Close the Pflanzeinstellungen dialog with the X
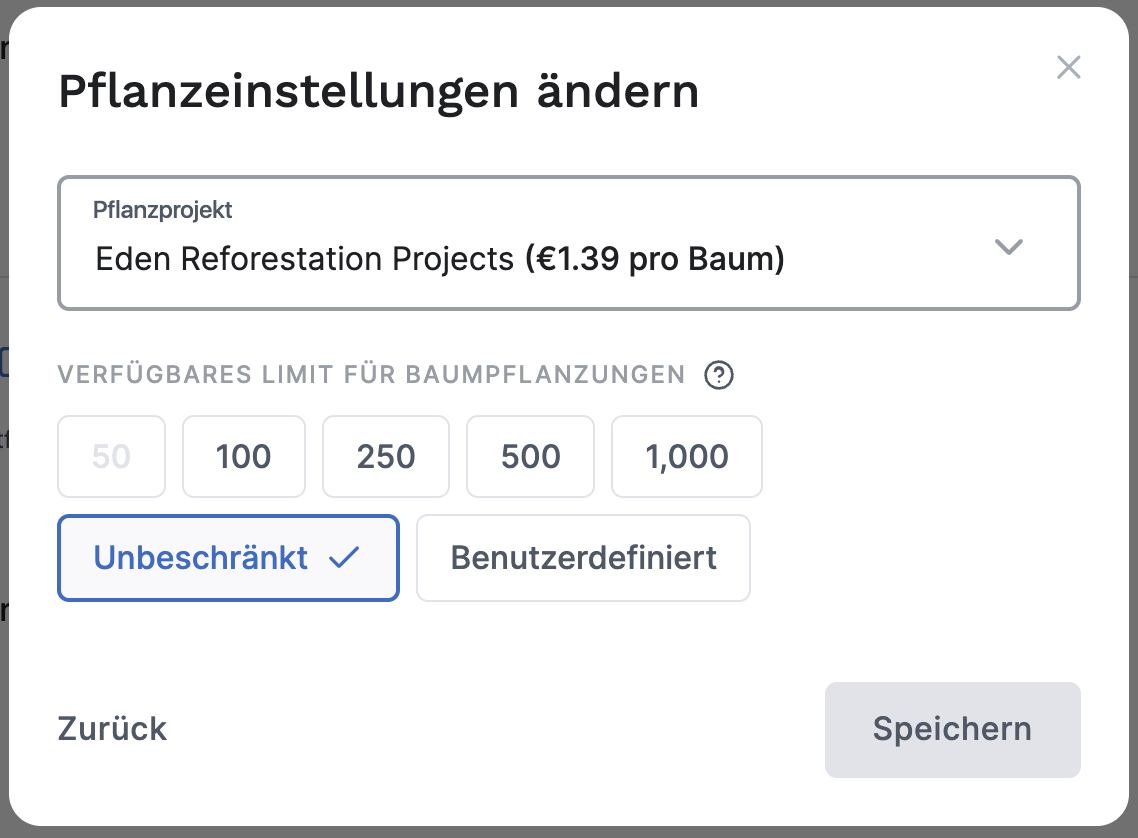This screenshot has height=838, width=1138. click(1069, 68)
